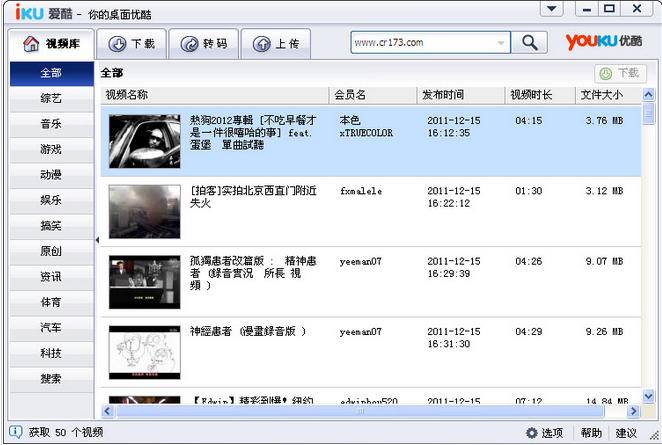Select the 搞笑 category
Screen dimensions: 662x445
(x=52, y=226)
